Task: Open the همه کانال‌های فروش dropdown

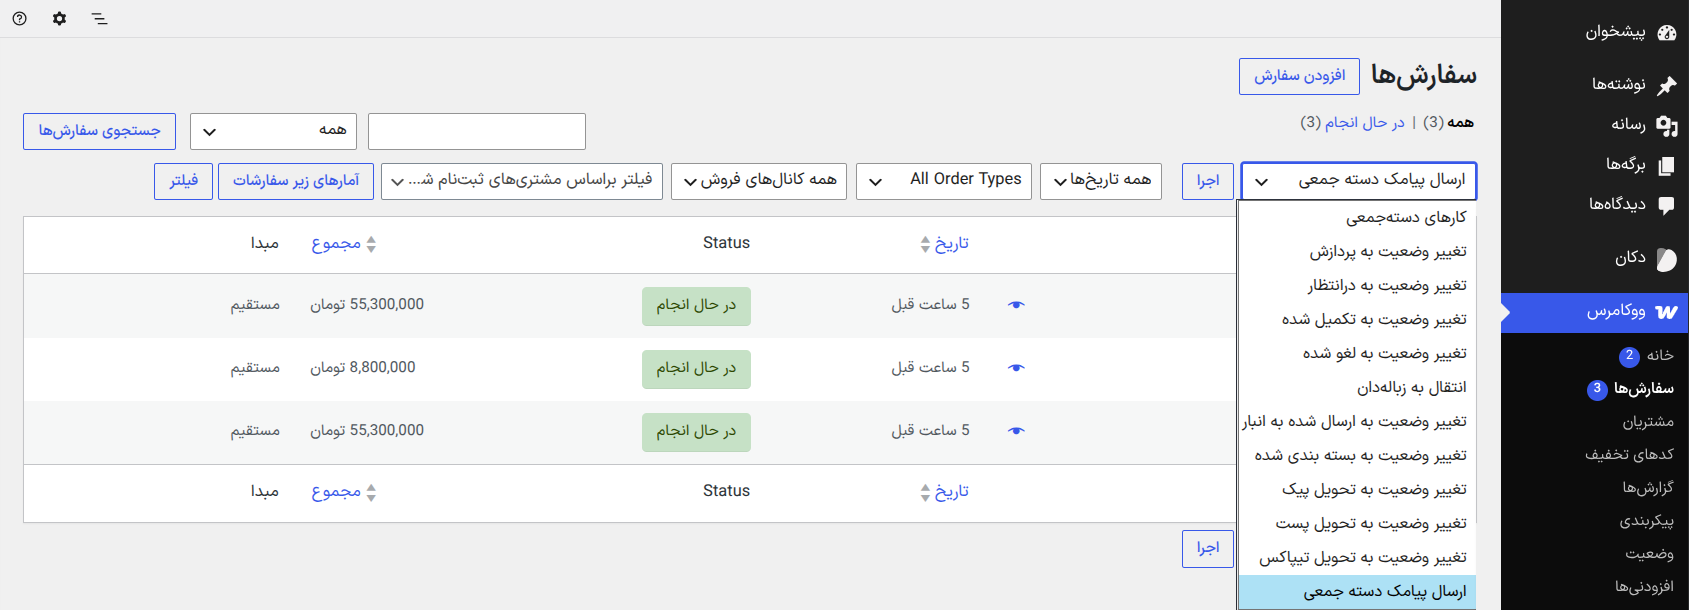Action: [759, 181]
